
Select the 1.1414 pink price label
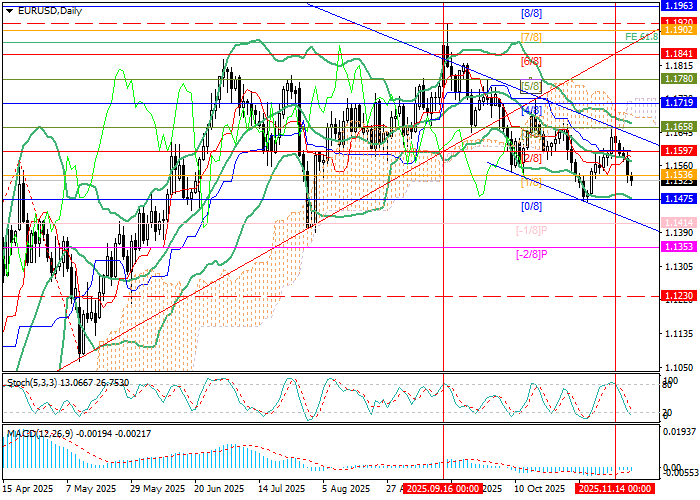click(678, 222)
